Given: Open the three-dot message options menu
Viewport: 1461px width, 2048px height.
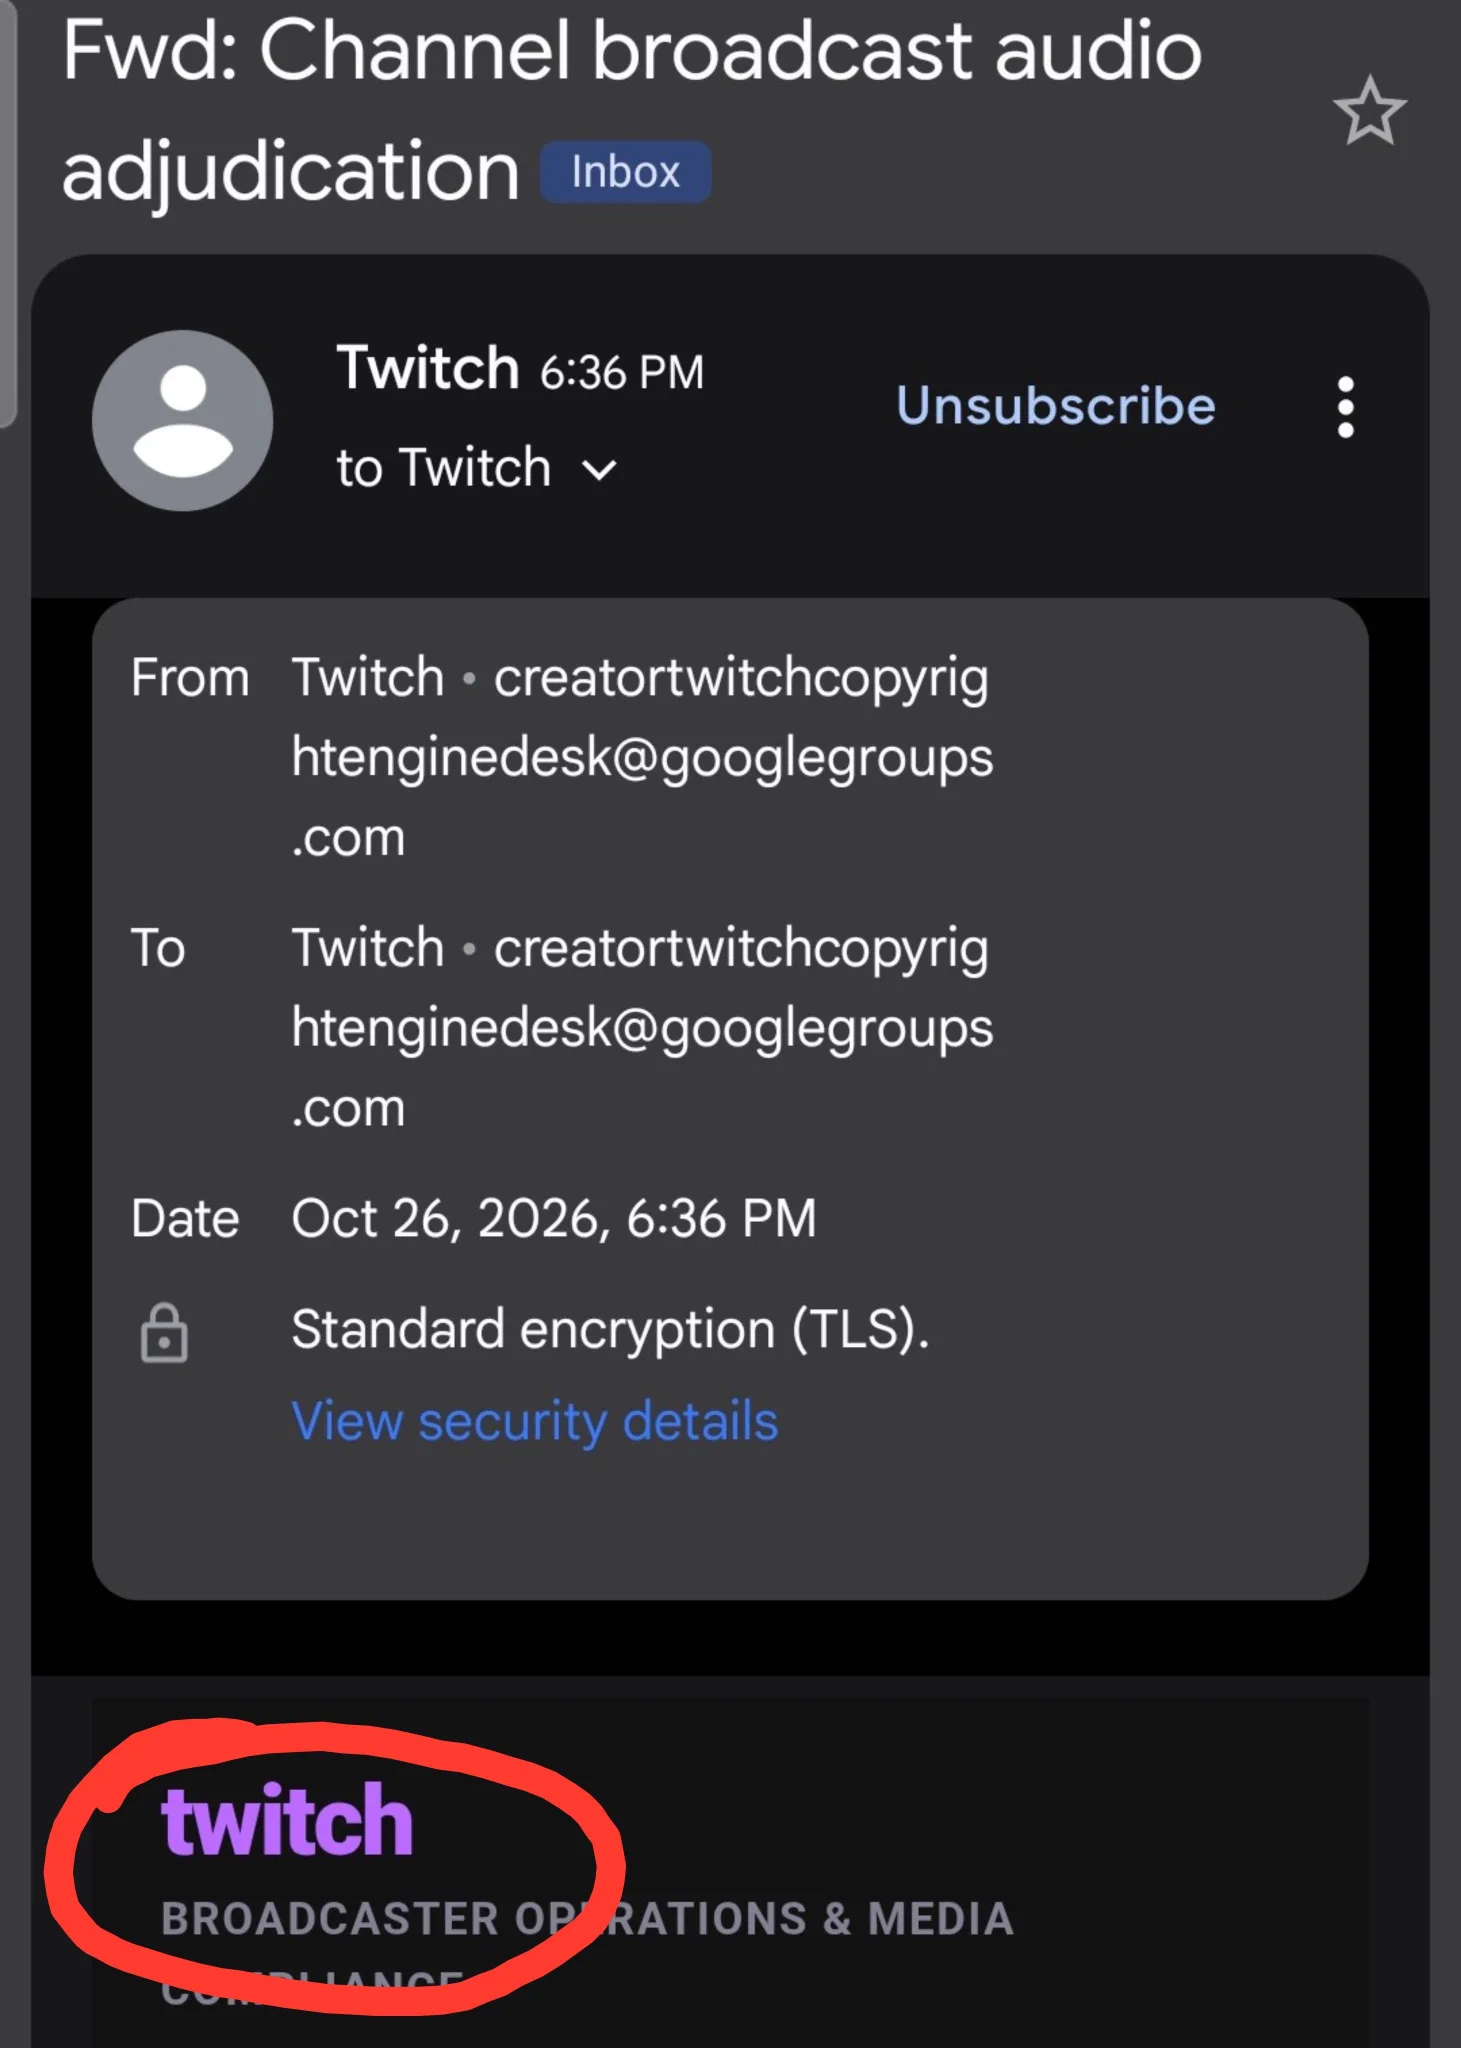Looking at the screenshot, I should [x=1346, y=407].
